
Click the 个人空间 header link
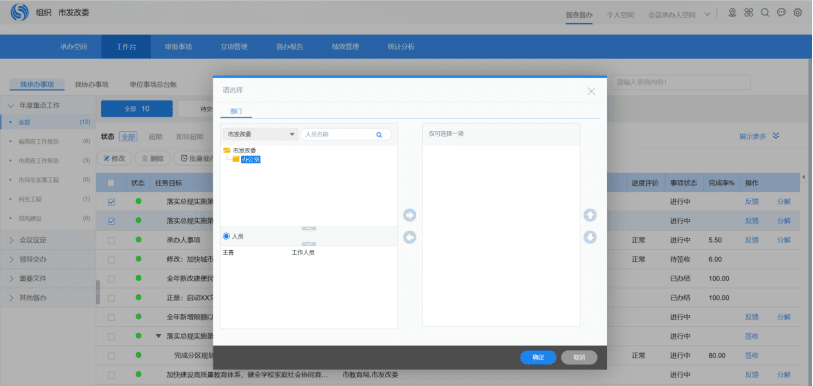click(x=621, y=15)
